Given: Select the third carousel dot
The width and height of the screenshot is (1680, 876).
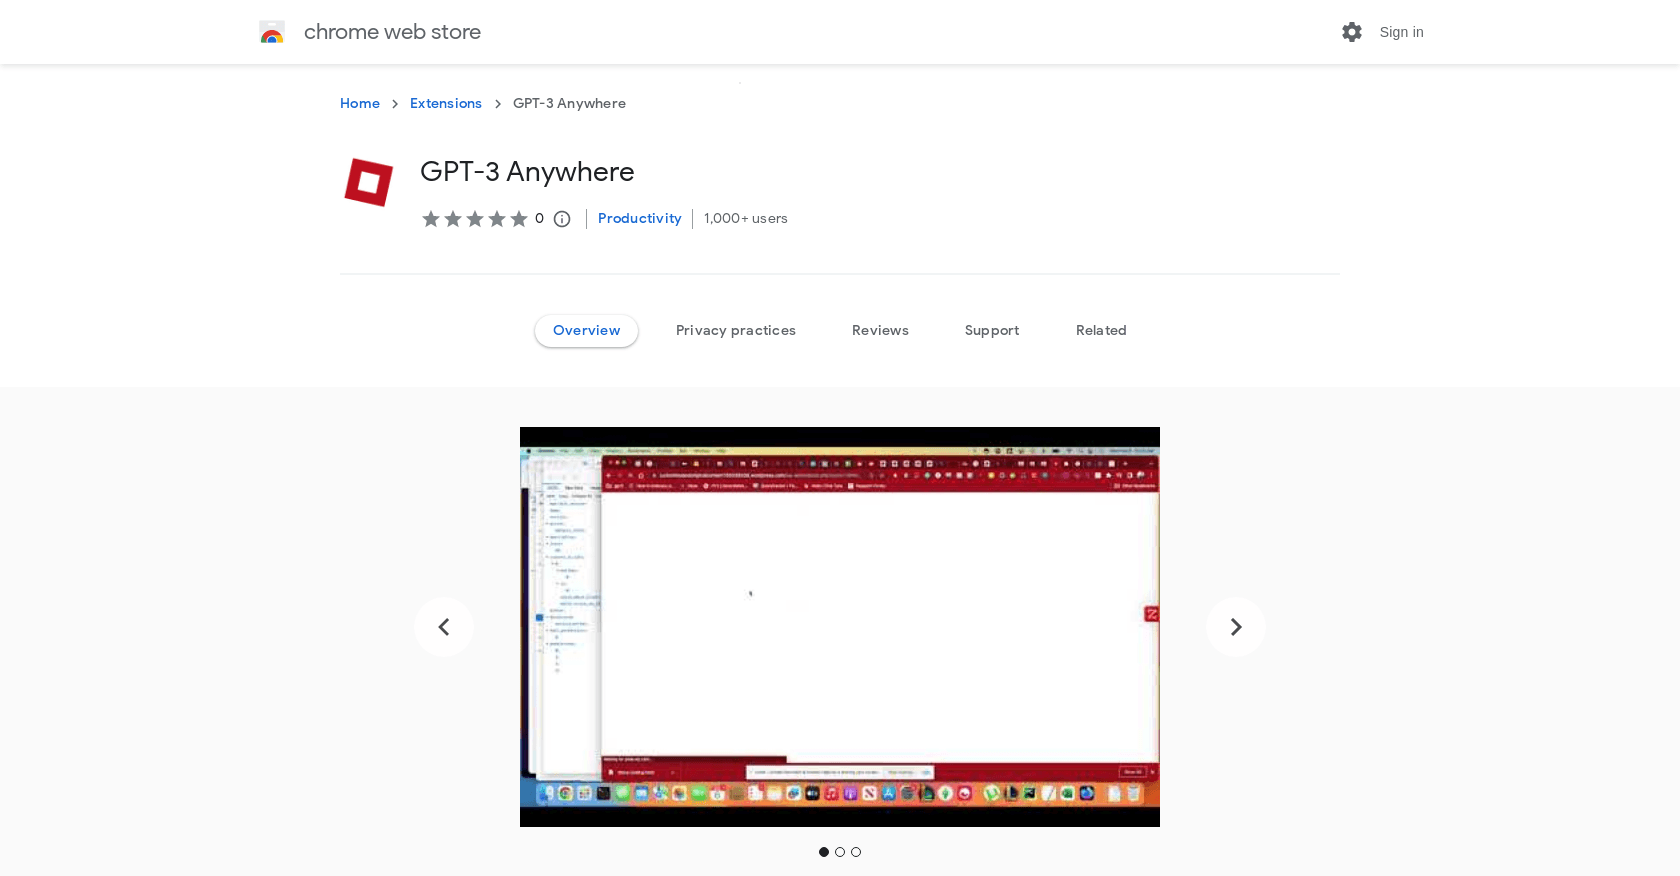Looking at the screenshot, I should 856,852.
